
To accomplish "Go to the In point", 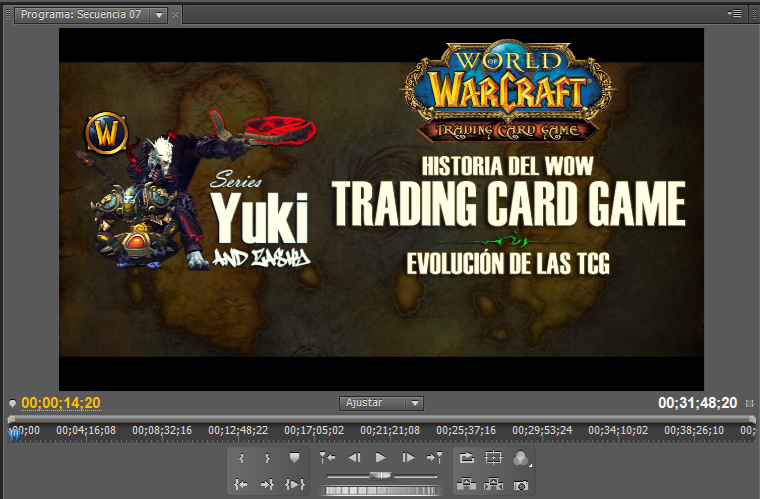I will (241, 484).
